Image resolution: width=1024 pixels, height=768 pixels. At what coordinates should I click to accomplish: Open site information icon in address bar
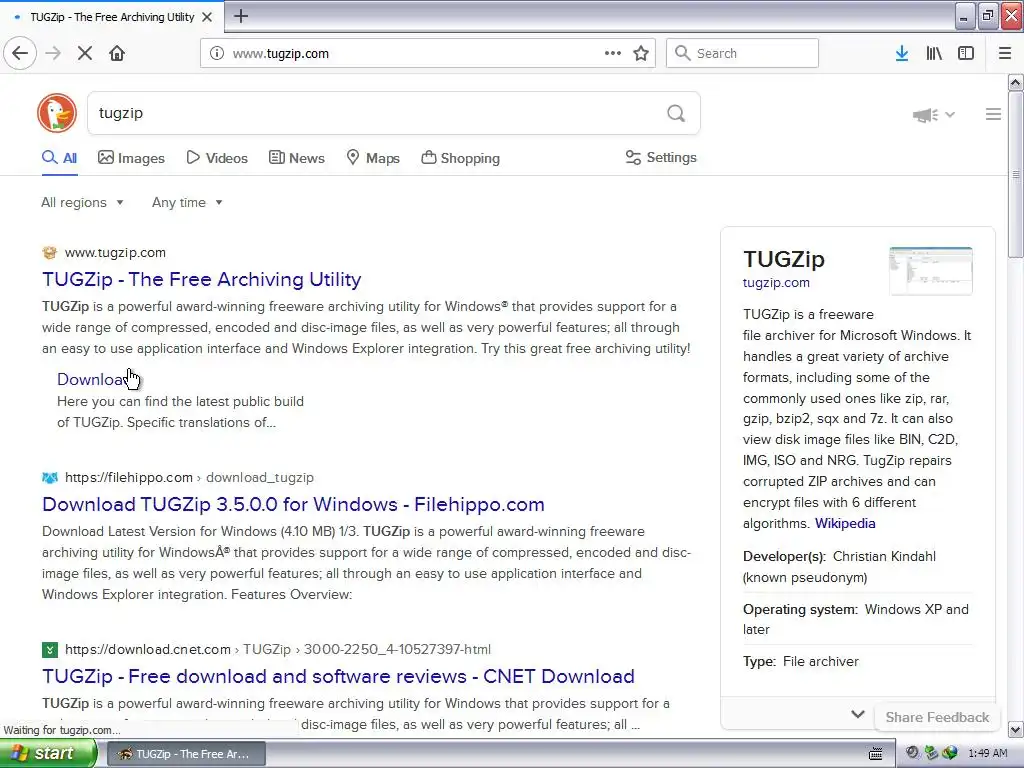point(217,54)
